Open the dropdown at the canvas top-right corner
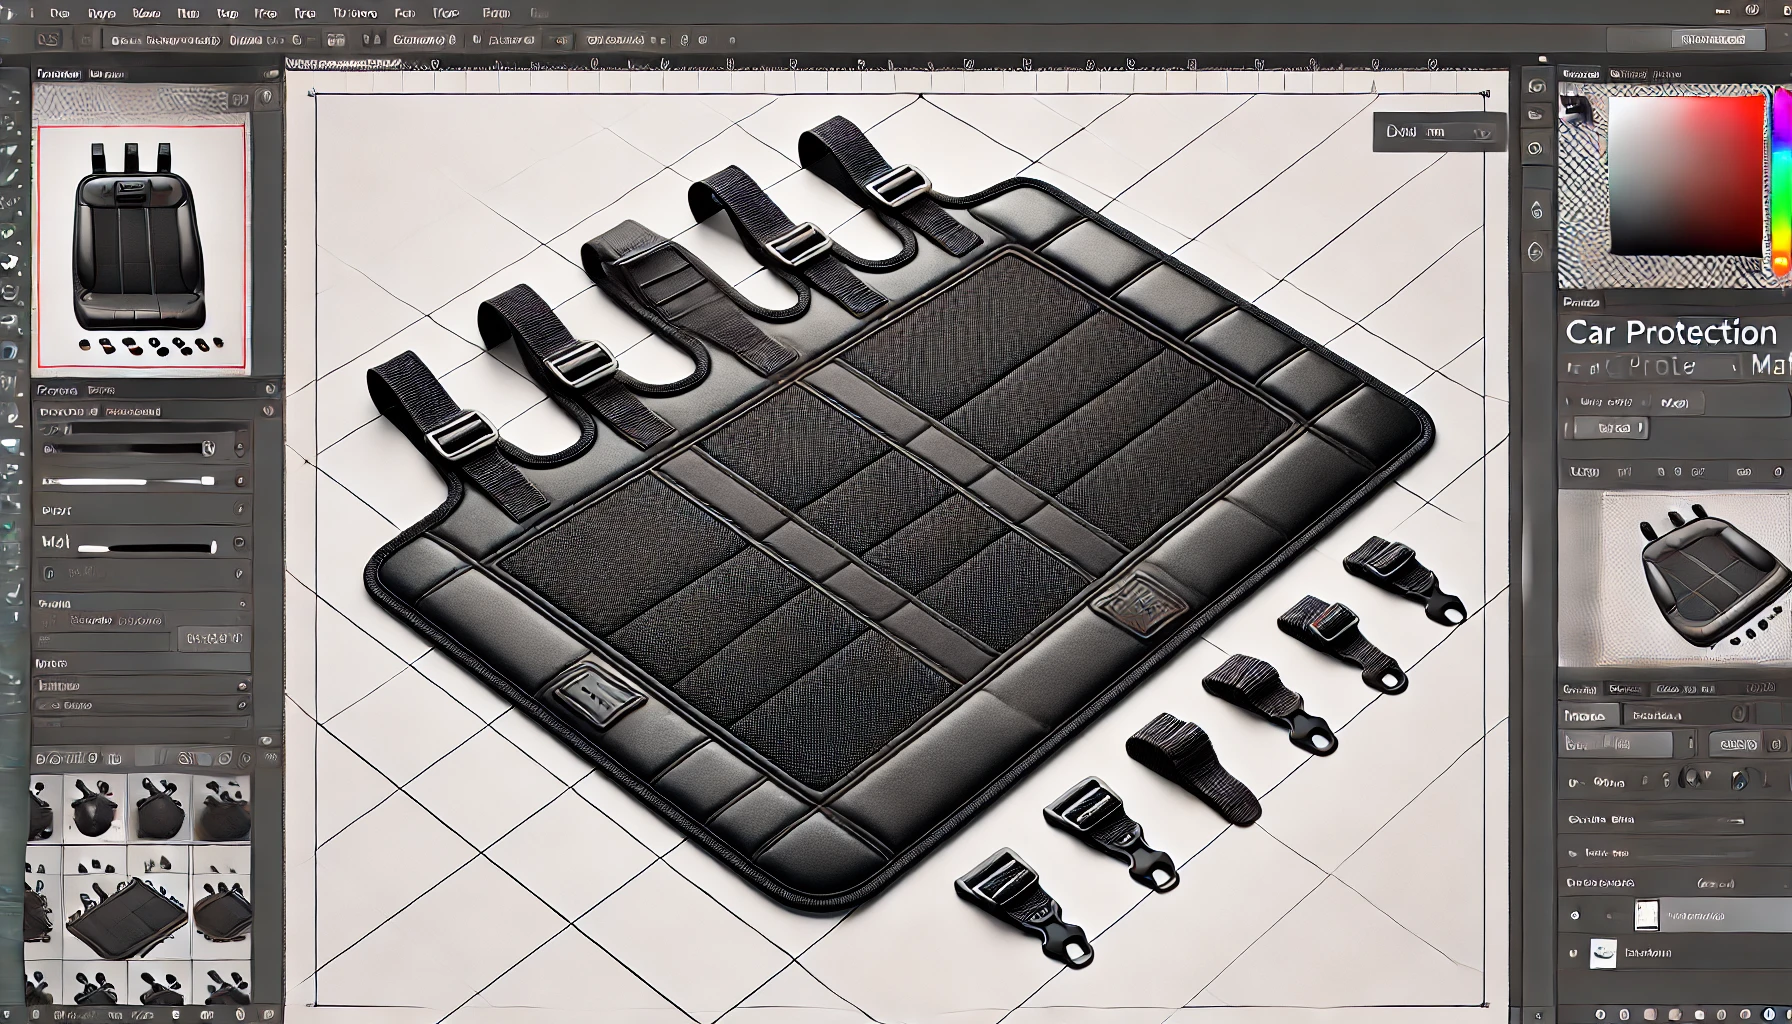 click(x=1439, y=132)
